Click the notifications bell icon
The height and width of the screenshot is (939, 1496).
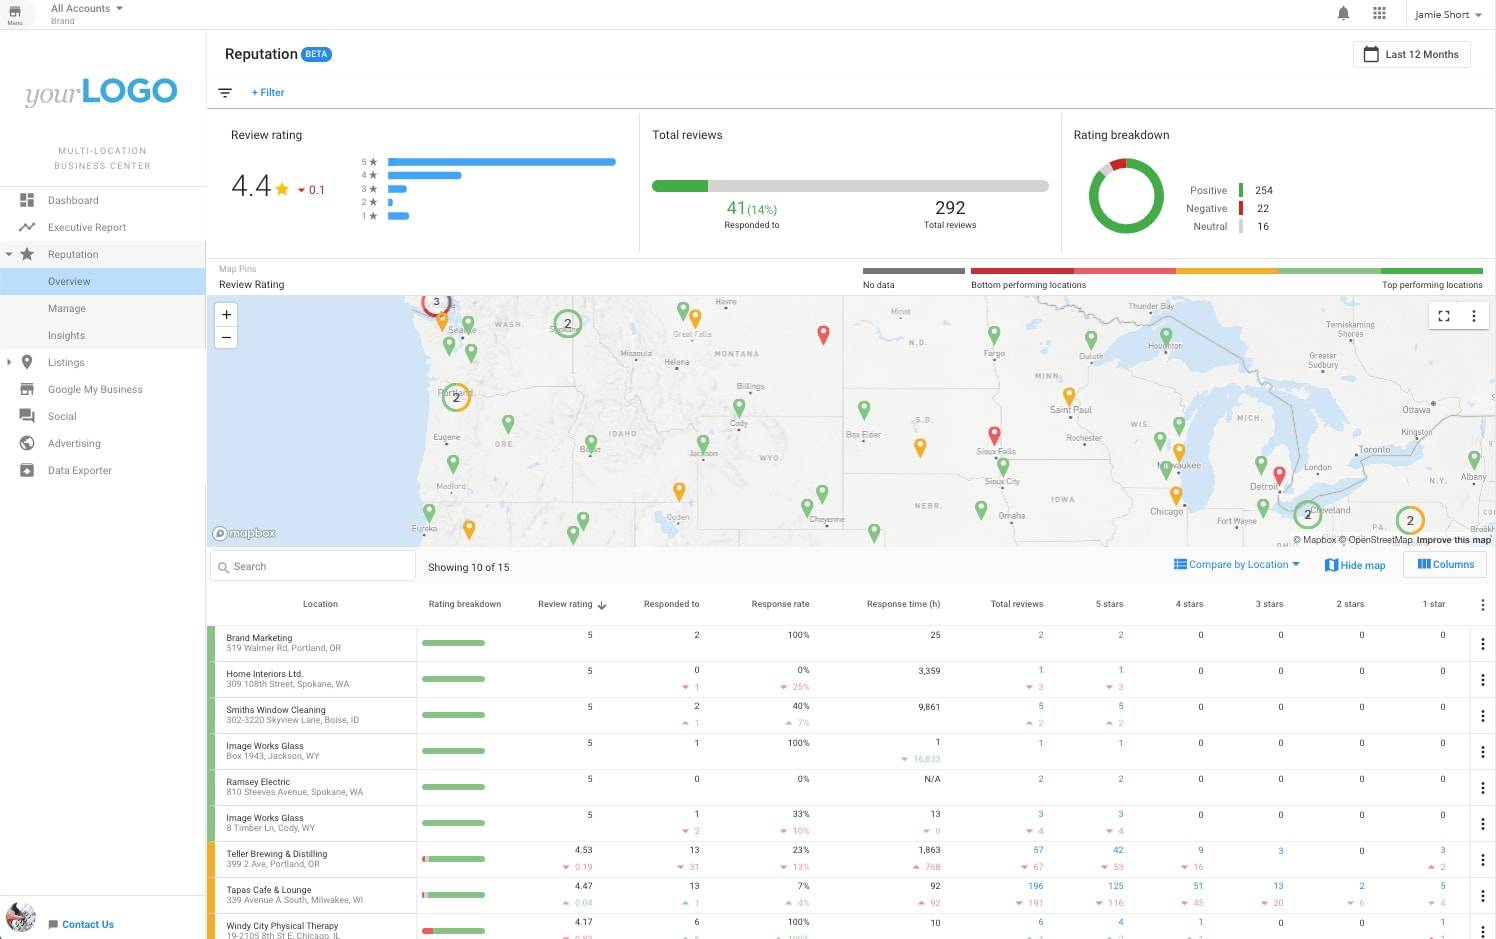1343,14
